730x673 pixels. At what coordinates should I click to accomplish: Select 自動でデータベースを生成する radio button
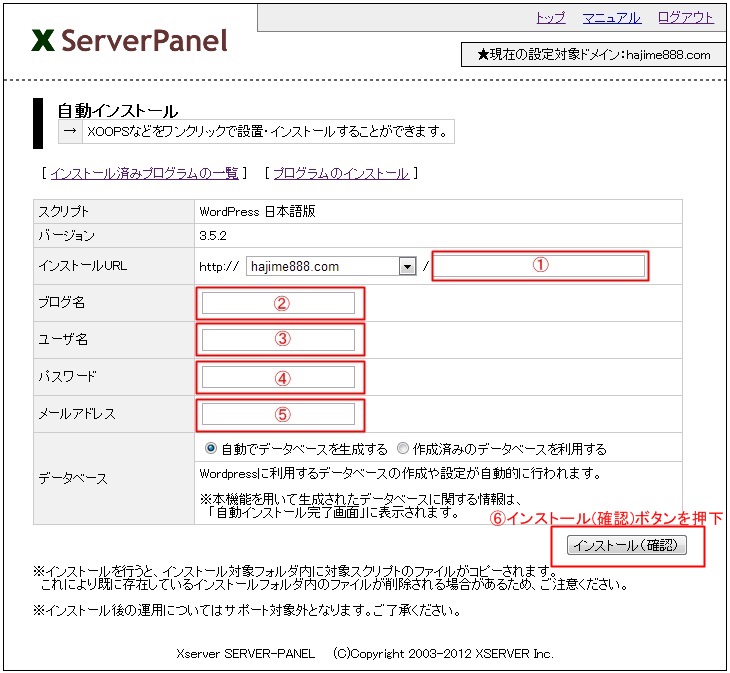[211, 448]
